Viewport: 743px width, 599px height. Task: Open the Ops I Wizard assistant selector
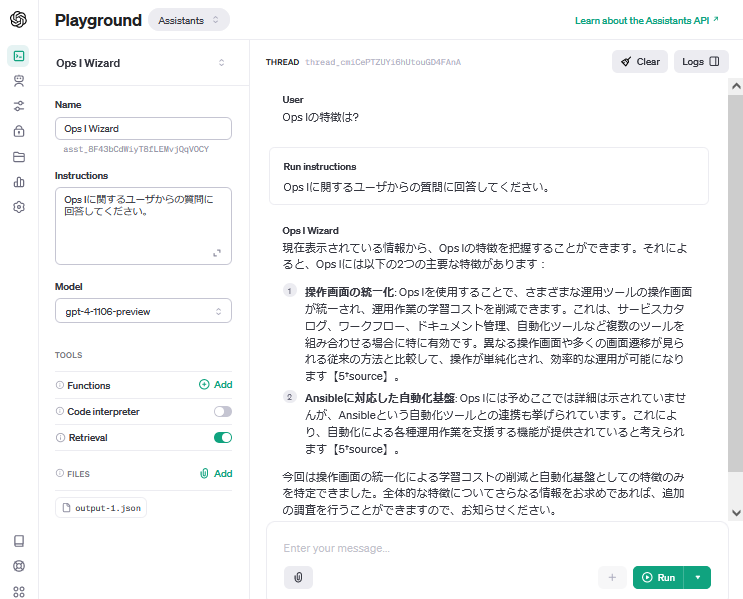[143, 63]
